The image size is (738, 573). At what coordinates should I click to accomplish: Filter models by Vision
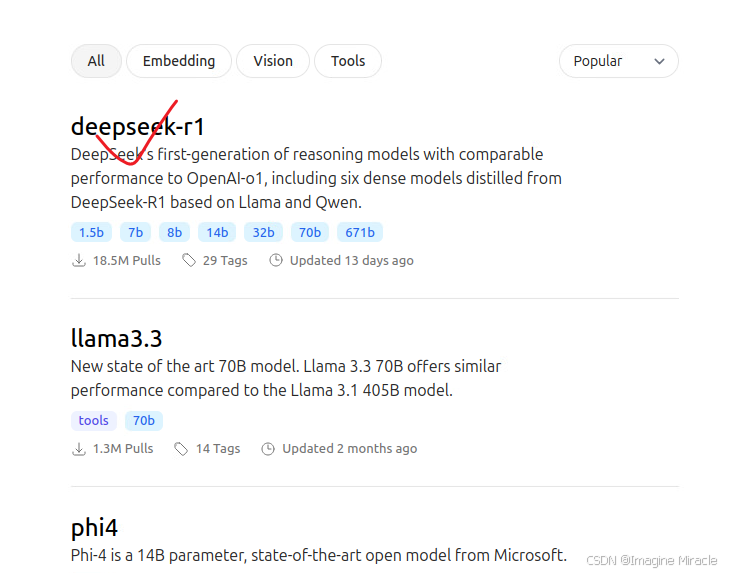coord(273,61)
